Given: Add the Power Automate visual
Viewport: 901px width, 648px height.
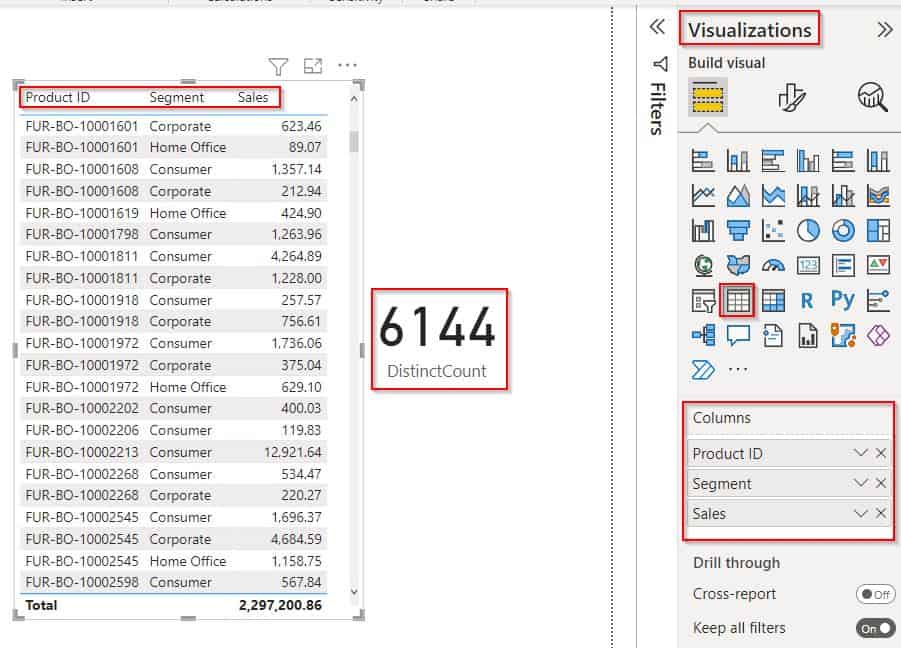Looking at the screenshot, I should tap(703, 370).
